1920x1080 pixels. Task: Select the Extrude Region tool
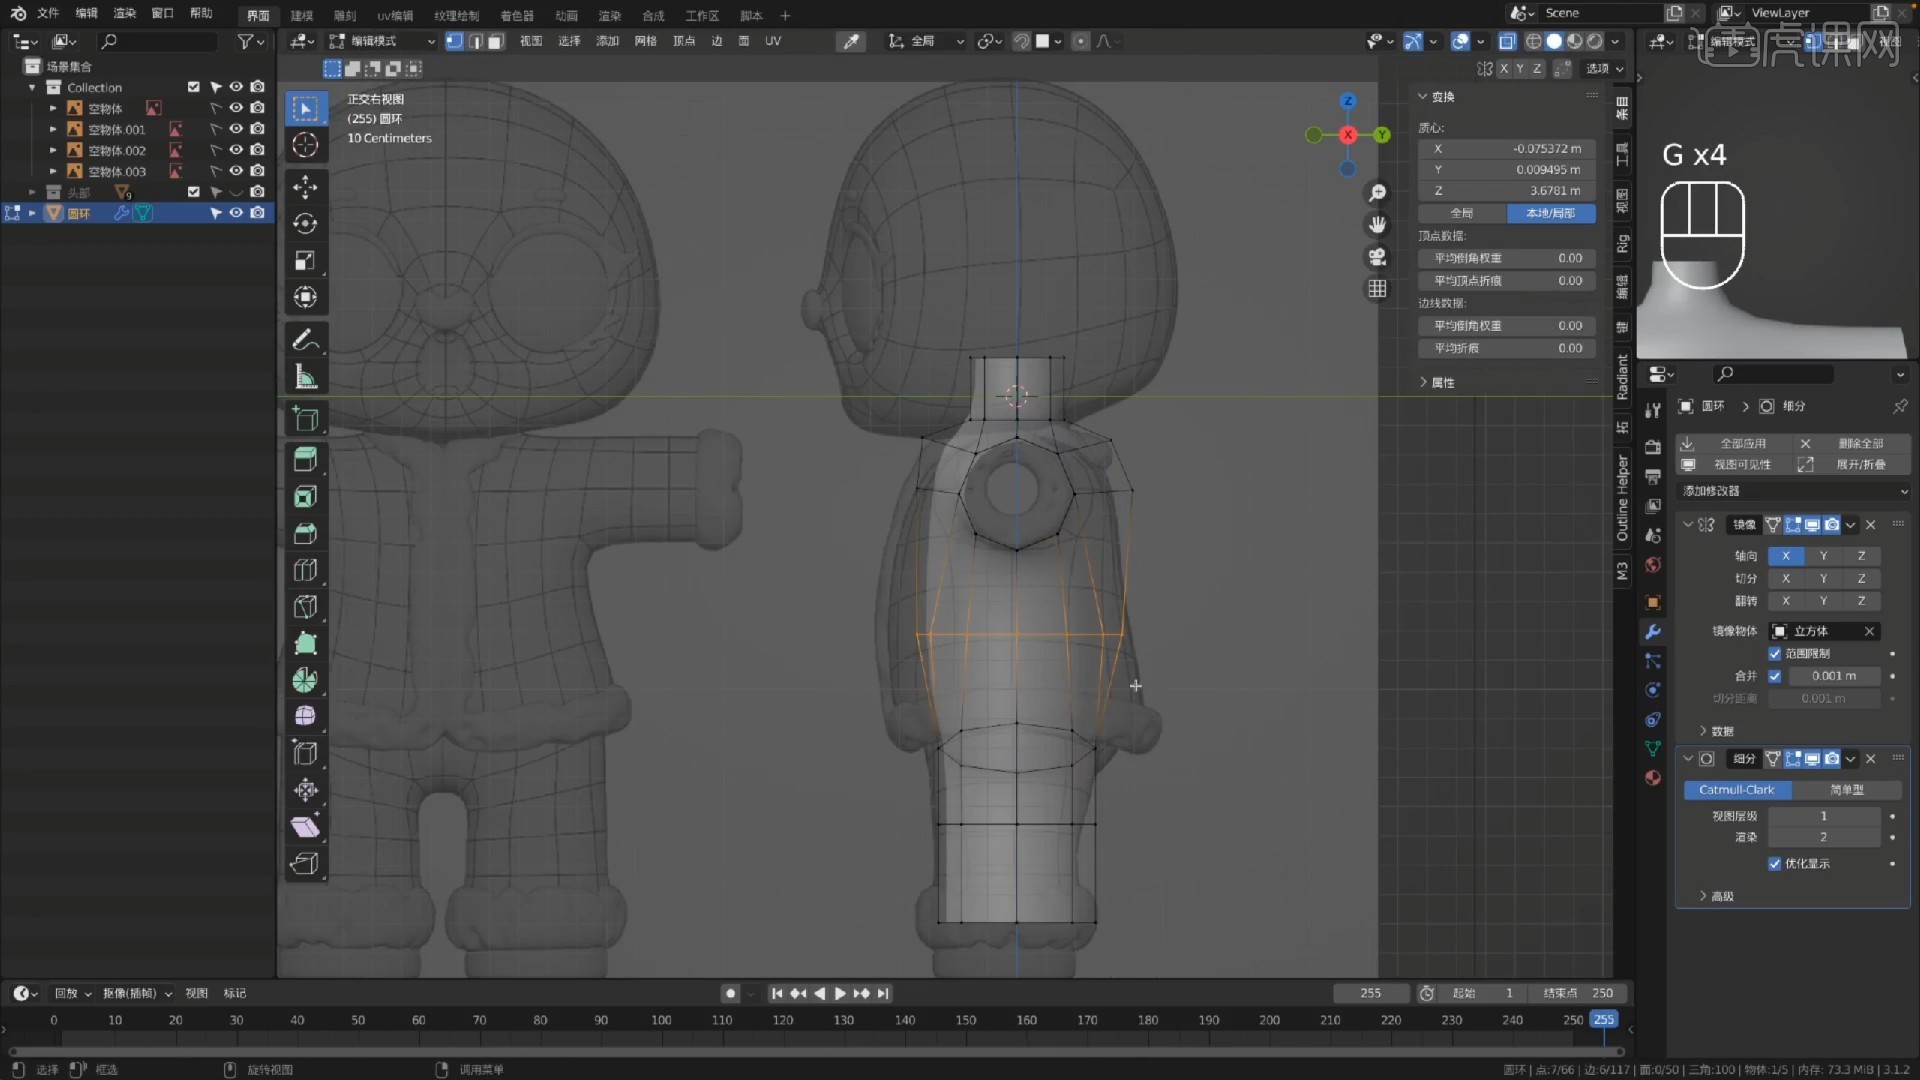pyautogui.click(x=306, y=460)
